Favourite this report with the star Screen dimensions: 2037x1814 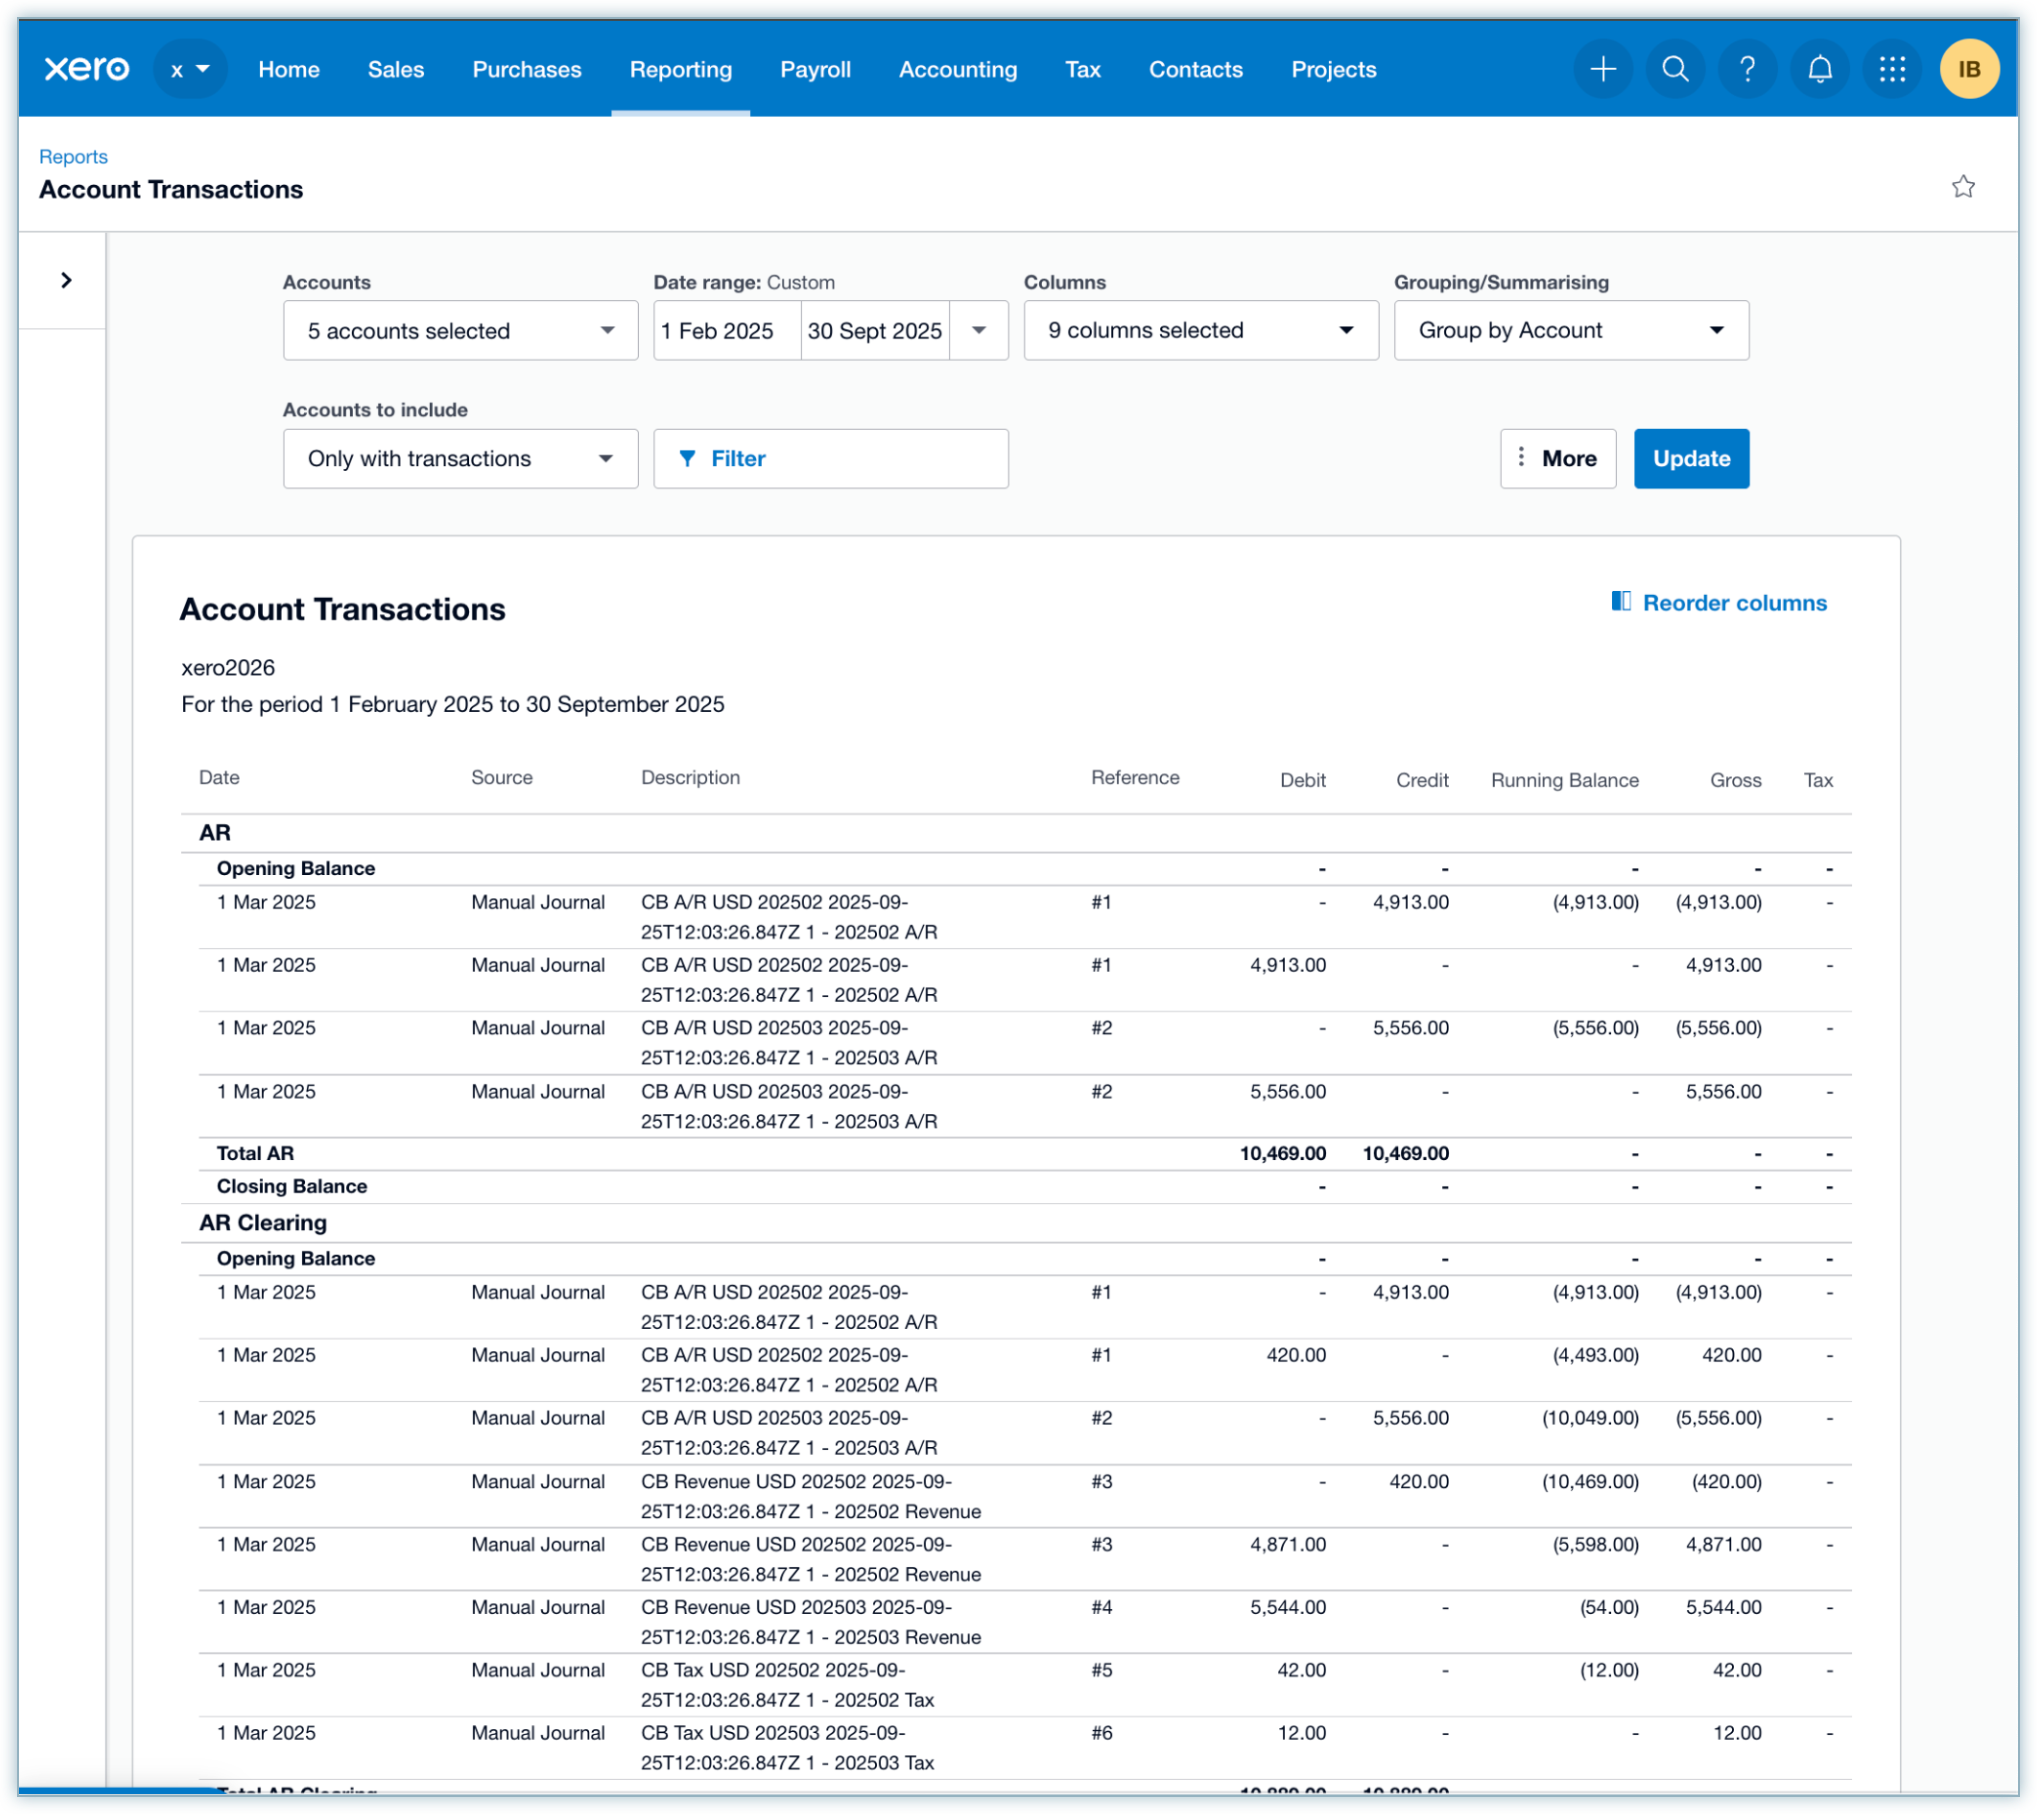click(1963, 187)
